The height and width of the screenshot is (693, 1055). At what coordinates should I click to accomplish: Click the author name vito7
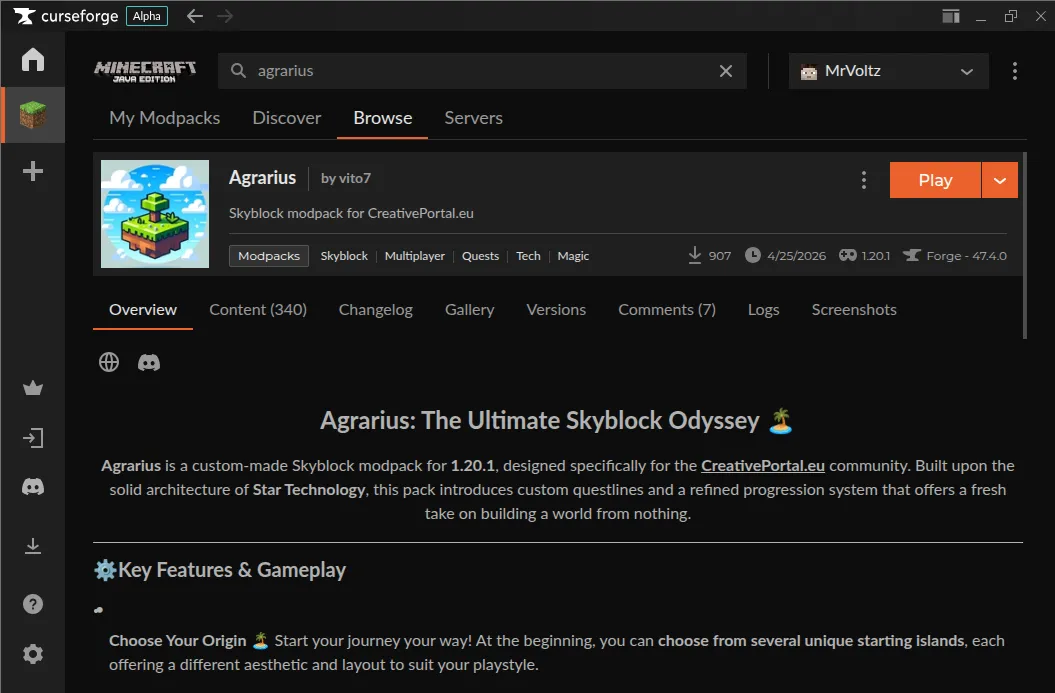click(355, 178)
